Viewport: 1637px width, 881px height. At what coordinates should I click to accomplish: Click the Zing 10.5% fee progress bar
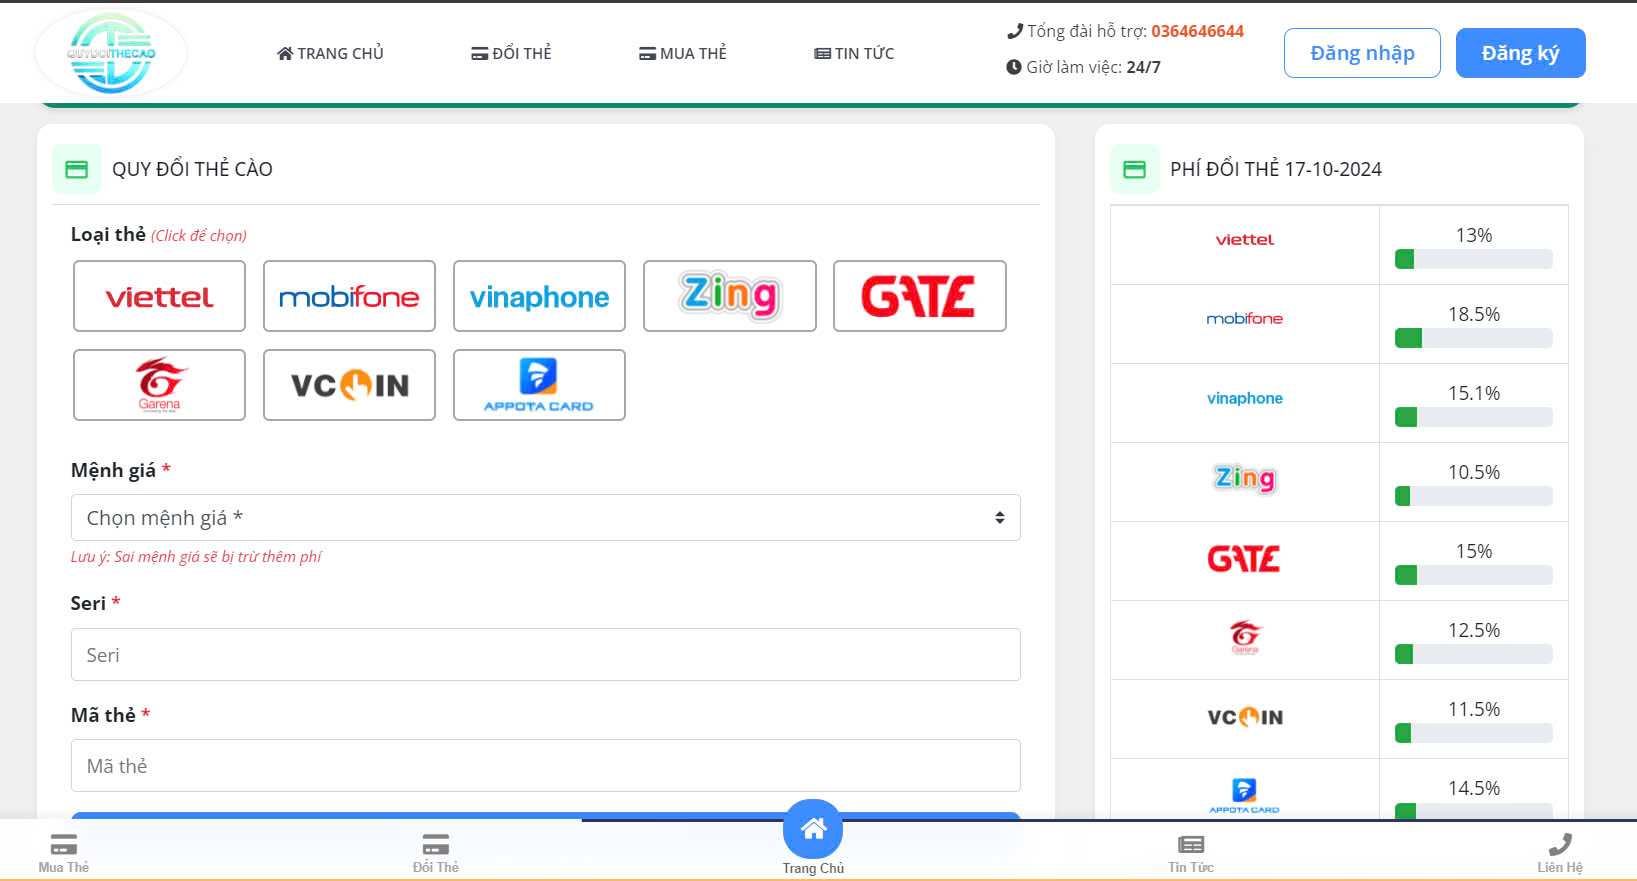[1473, 496]
